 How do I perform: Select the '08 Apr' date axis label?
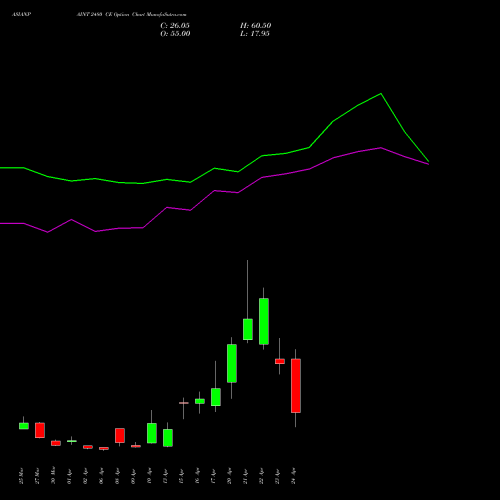click(117, 476)
